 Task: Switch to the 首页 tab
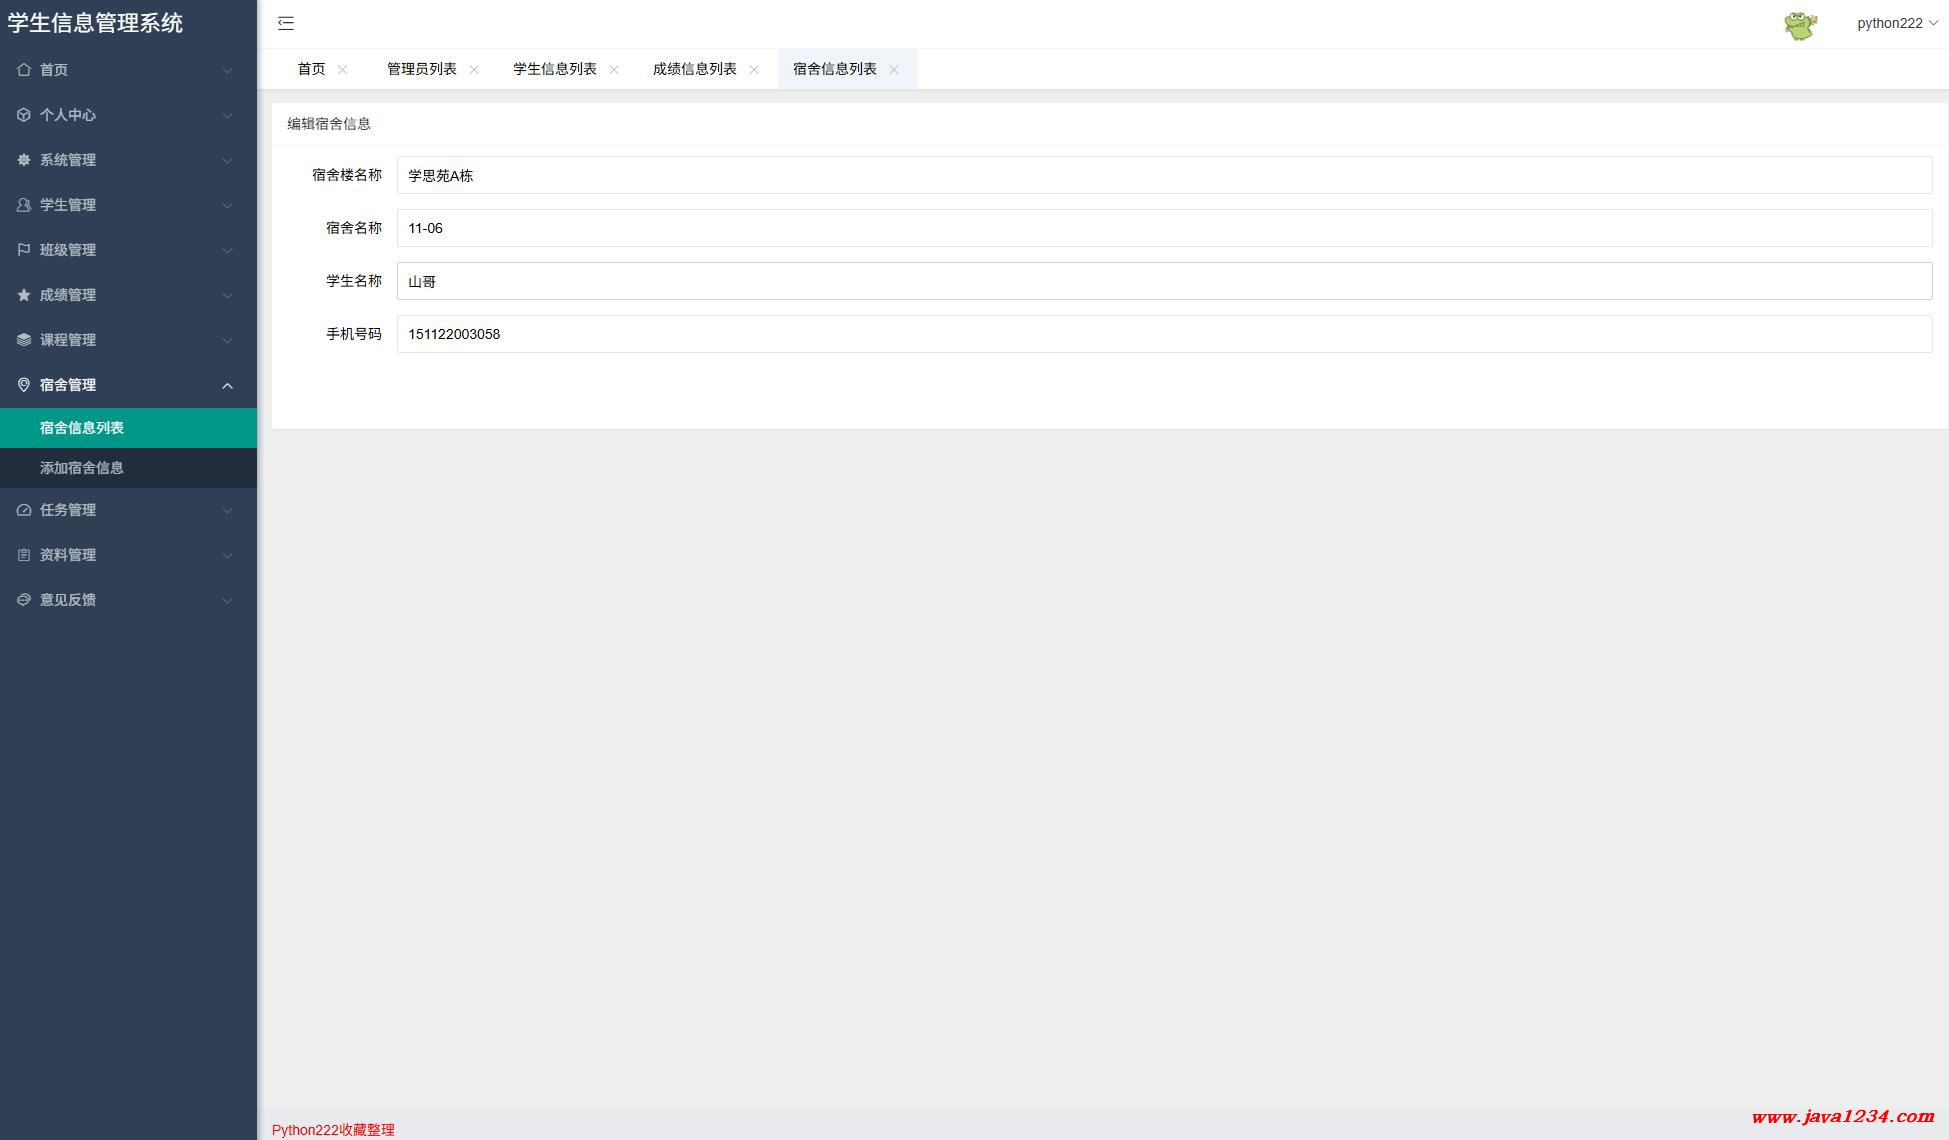click(x=311, y=69)
